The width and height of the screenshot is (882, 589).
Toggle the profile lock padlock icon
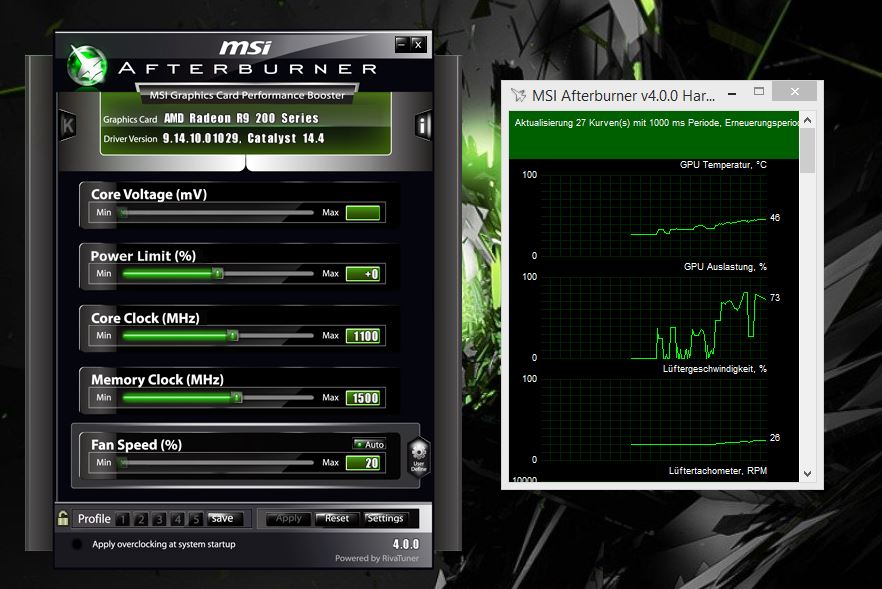tap(63, 518)
